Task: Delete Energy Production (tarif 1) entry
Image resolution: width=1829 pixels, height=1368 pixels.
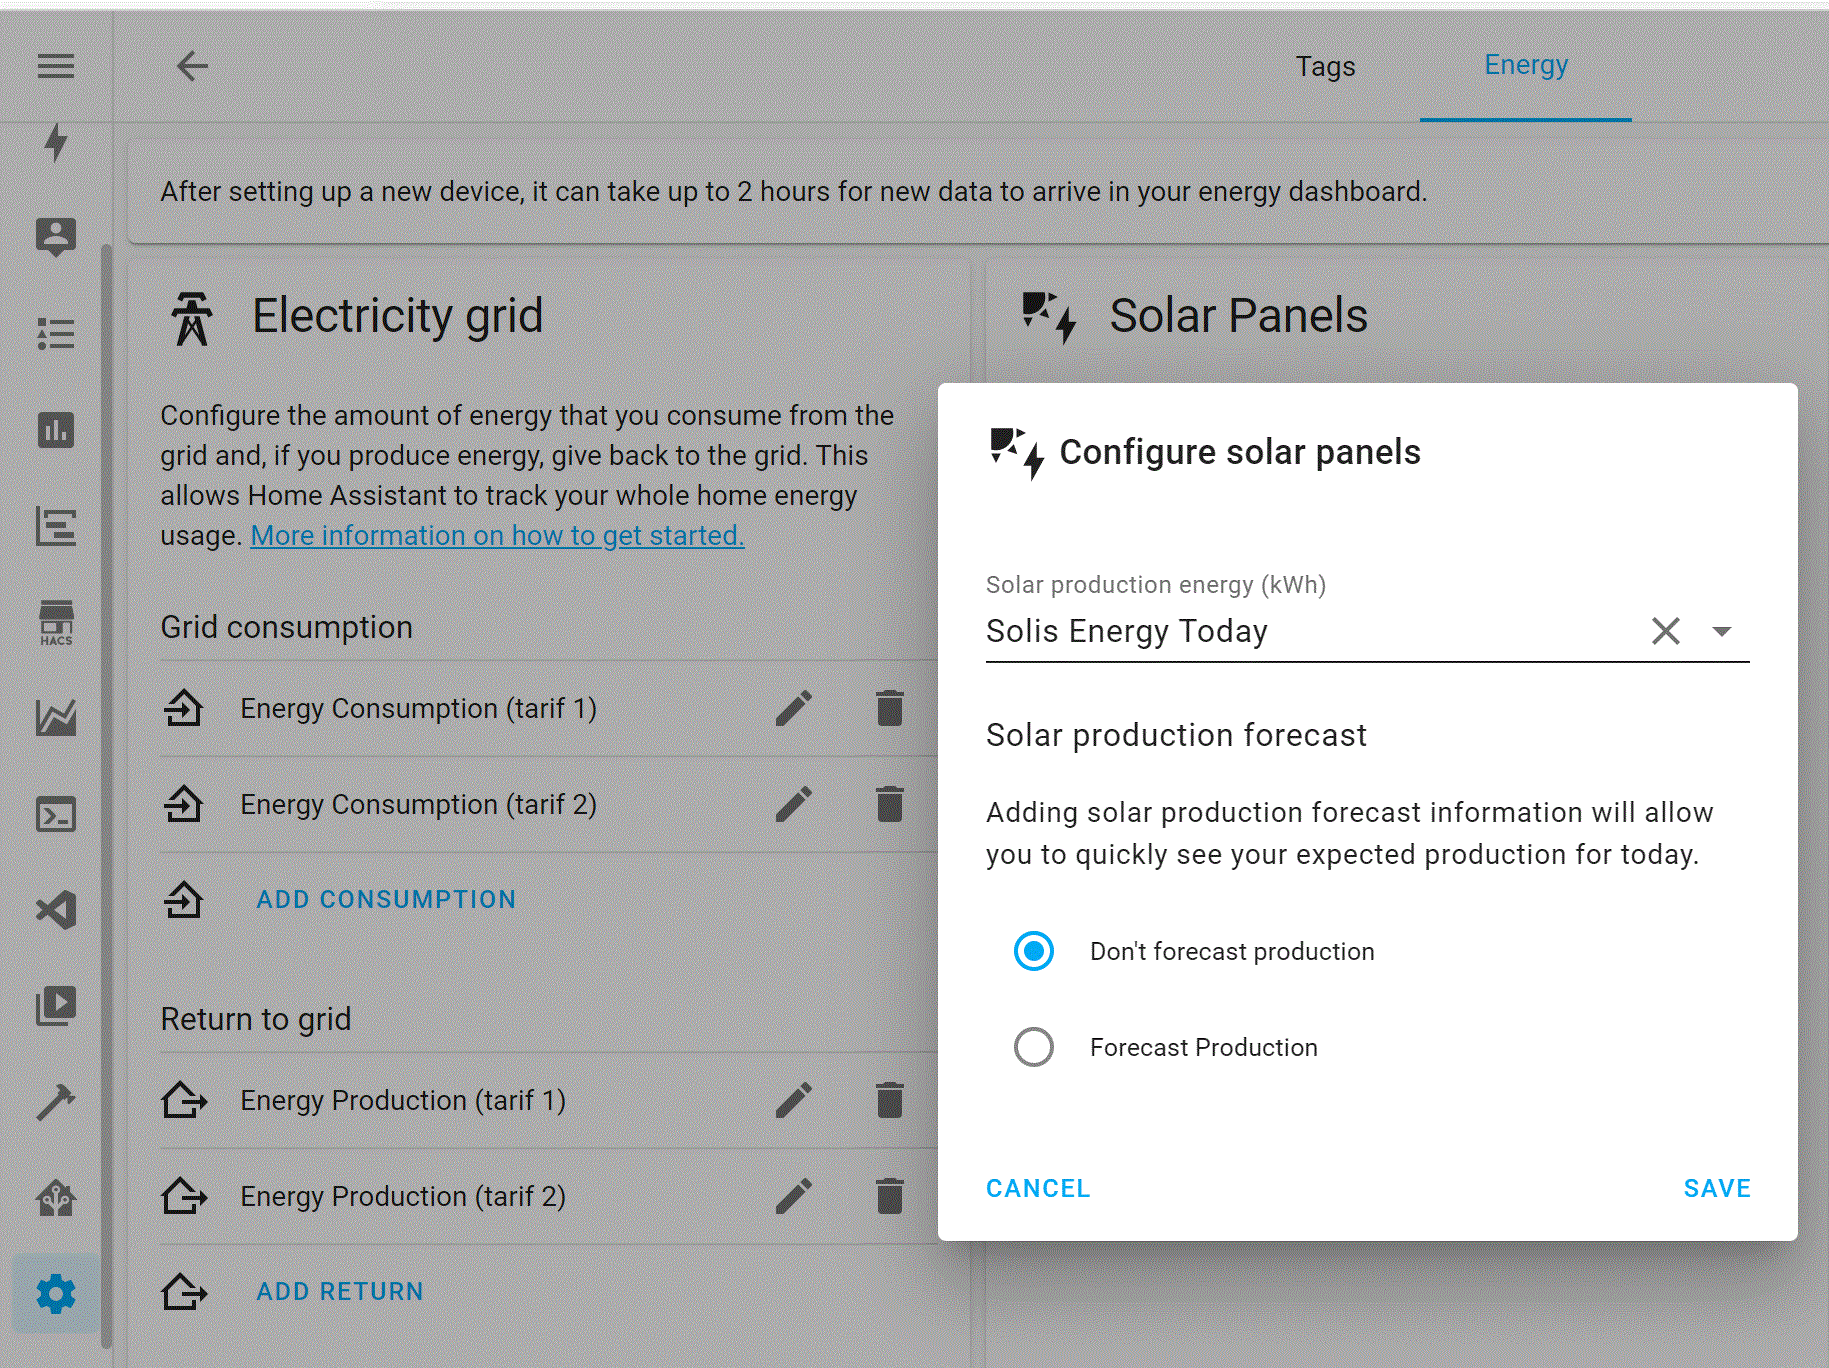Action: (x=889, y=1100)
